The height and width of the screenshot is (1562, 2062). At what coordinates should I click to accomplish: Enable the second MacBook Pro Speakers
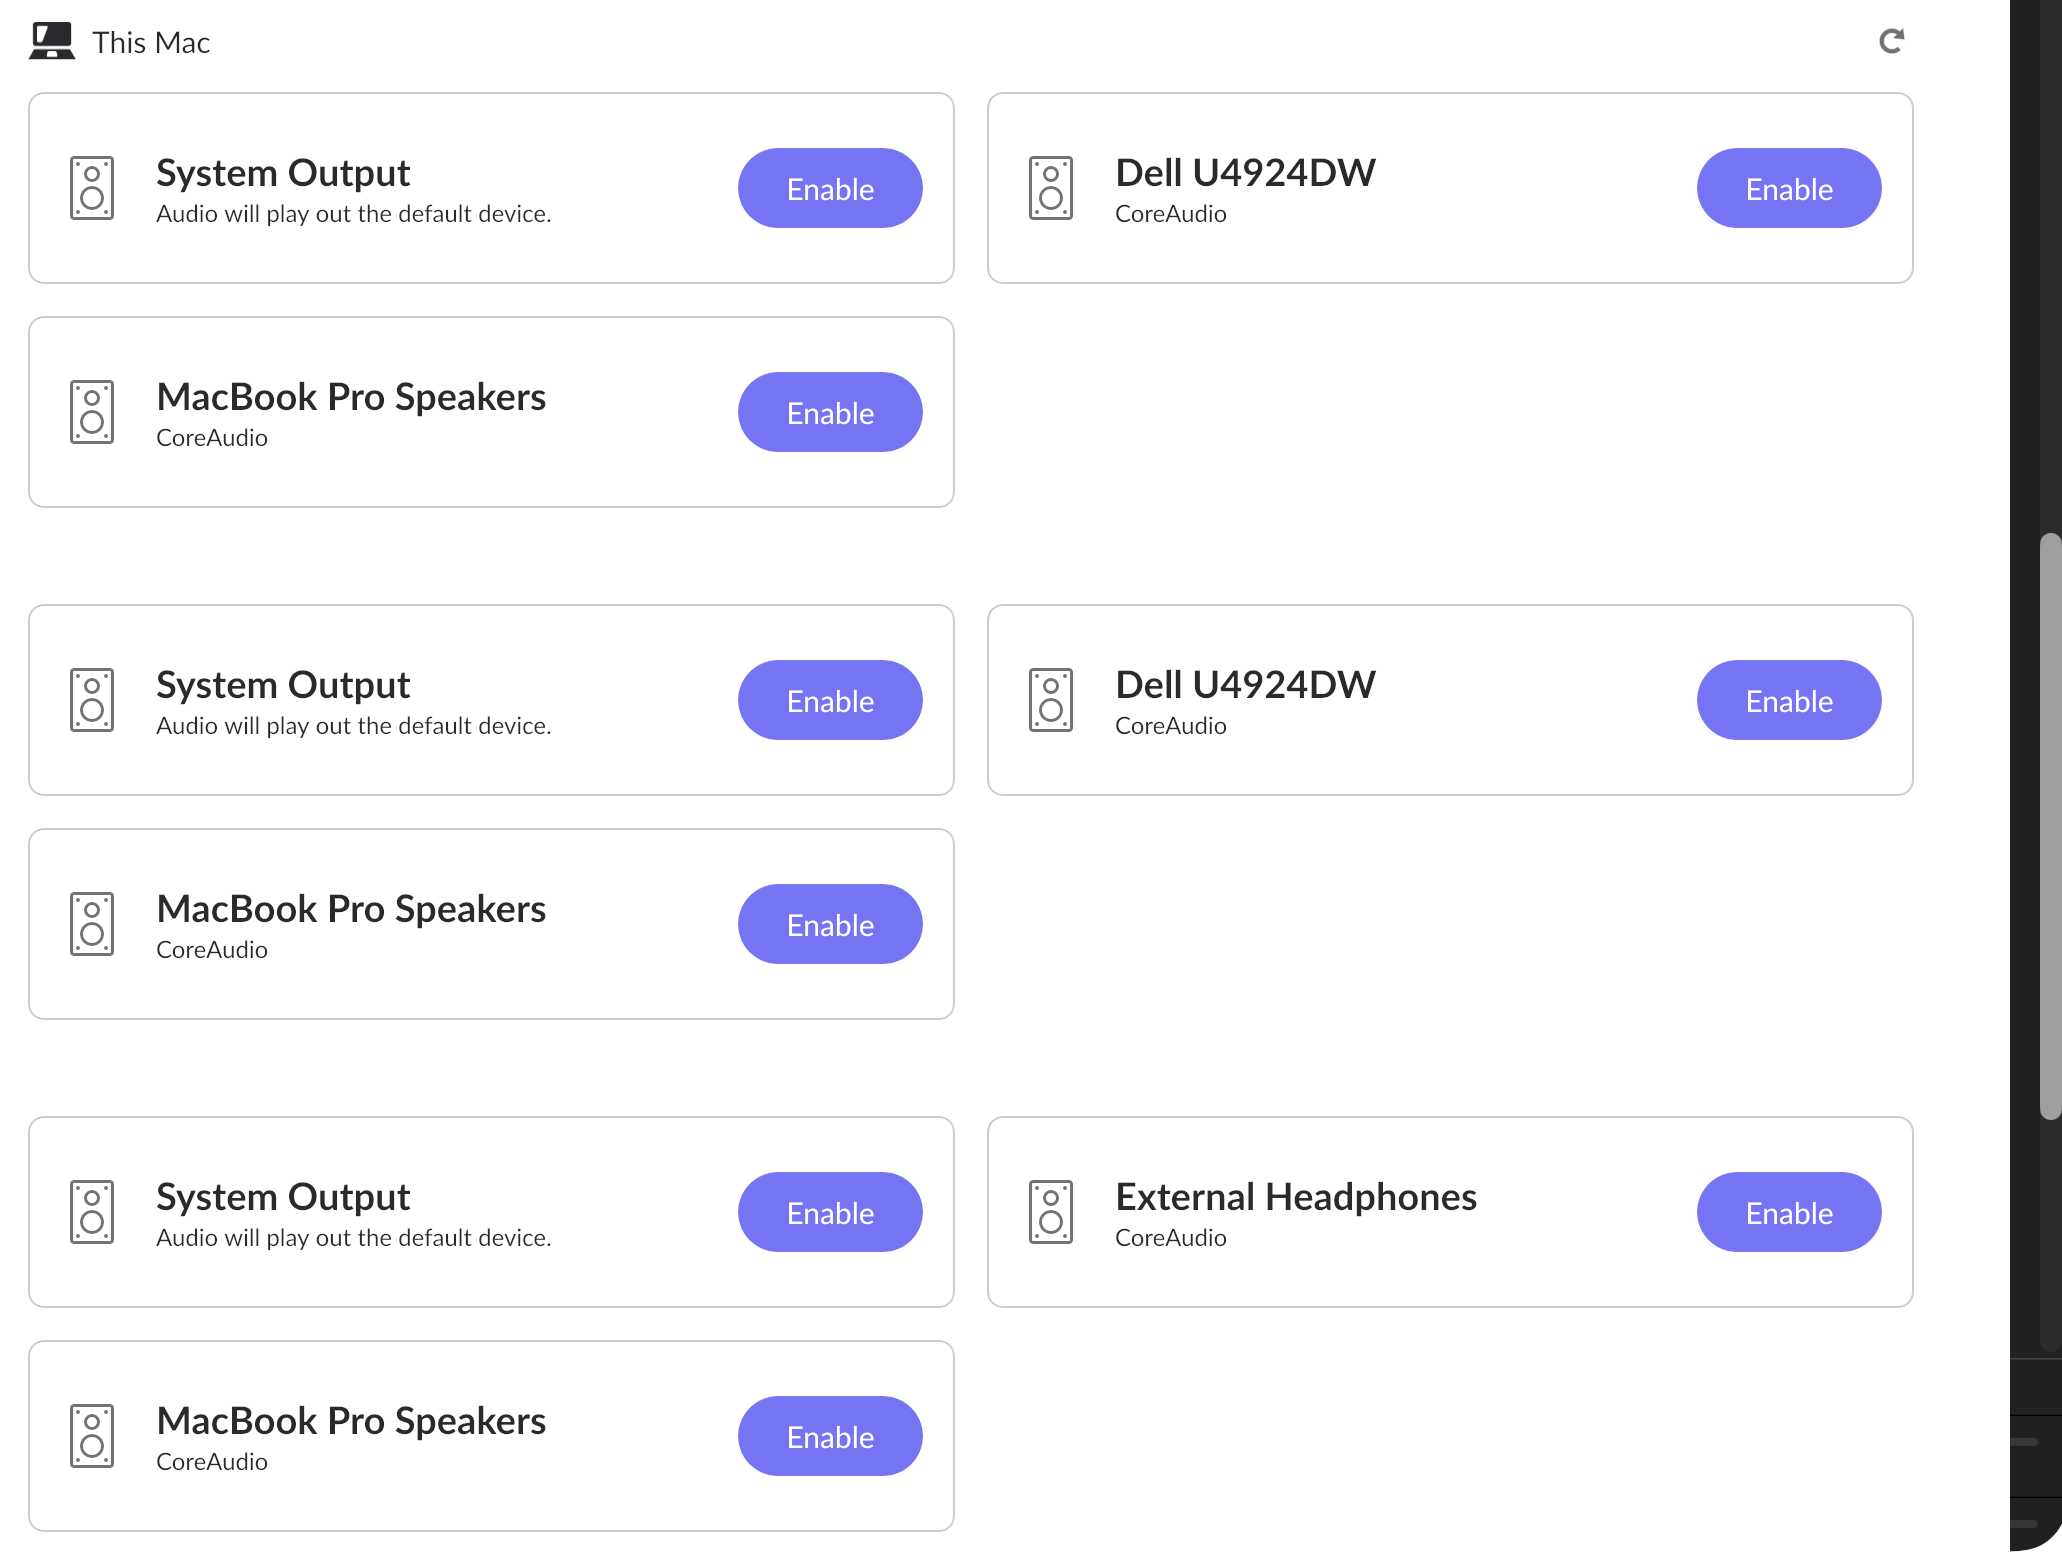click(830, 924)
